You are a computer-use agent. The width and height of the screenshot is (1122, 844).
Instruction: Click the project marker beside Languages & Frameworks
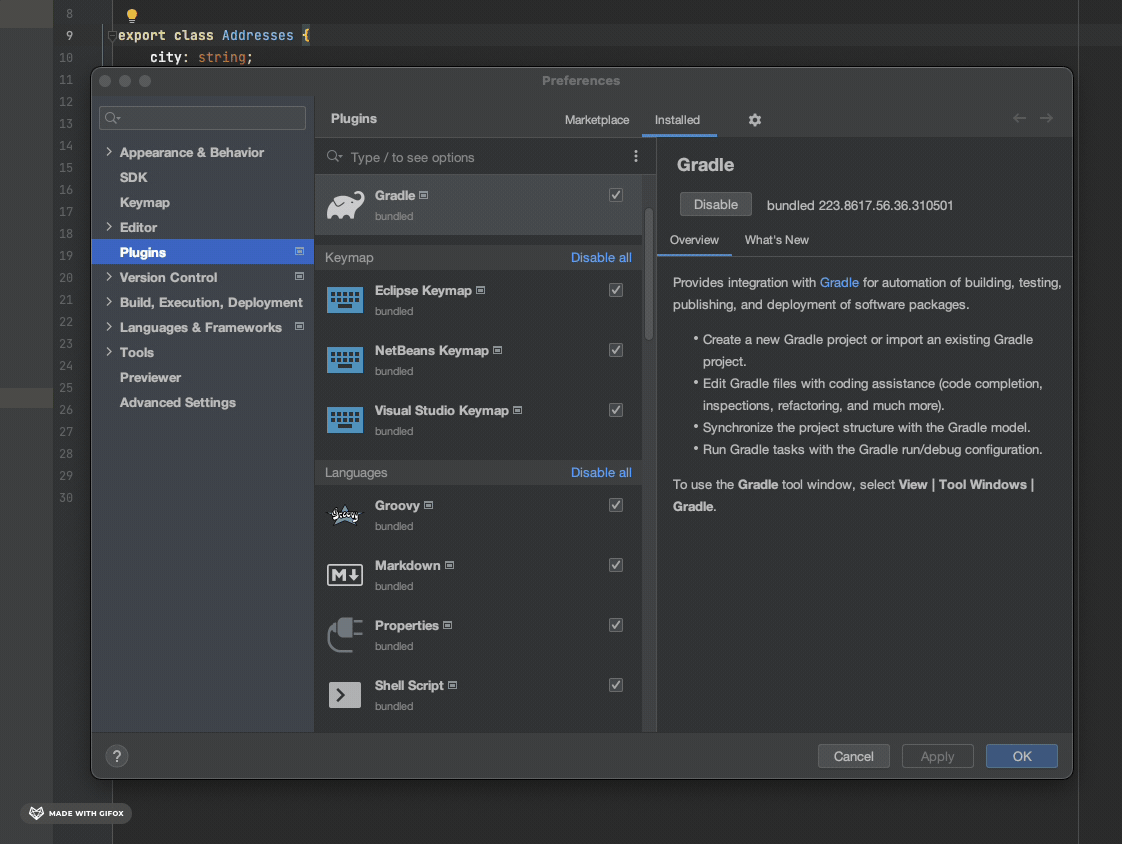tap(300, 327)
